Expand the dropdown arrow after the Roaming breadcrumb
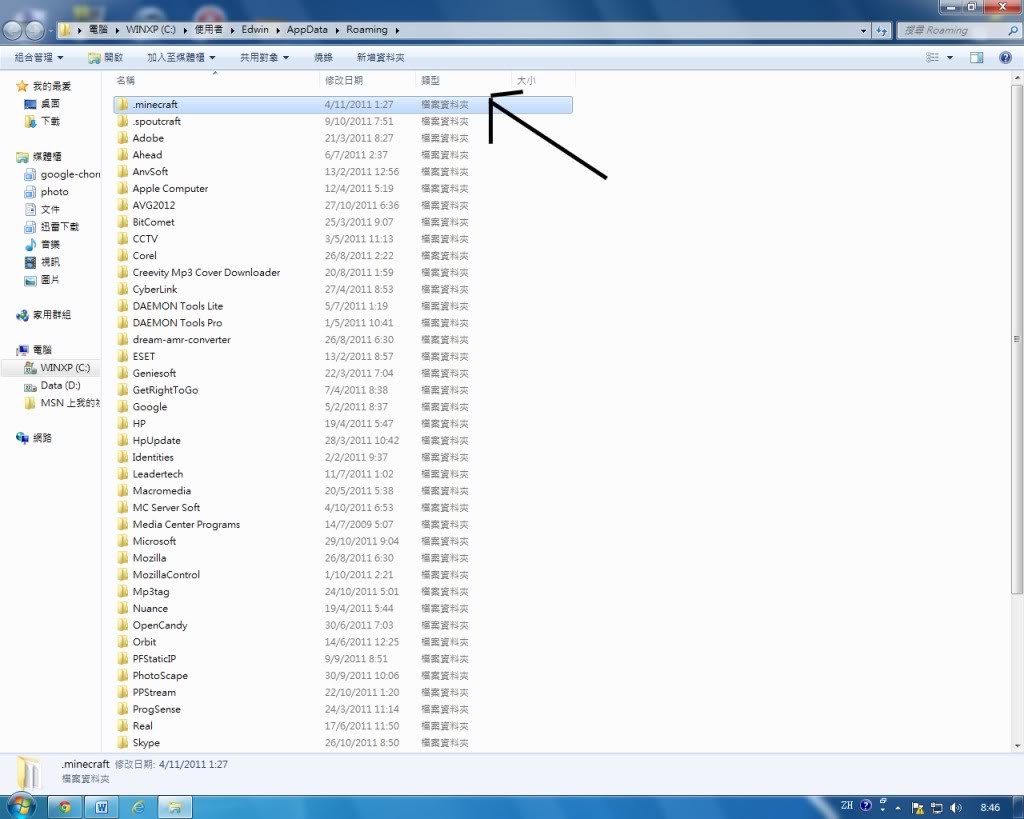This screenshot has height=819, width=1024. [x=397, y=30]
